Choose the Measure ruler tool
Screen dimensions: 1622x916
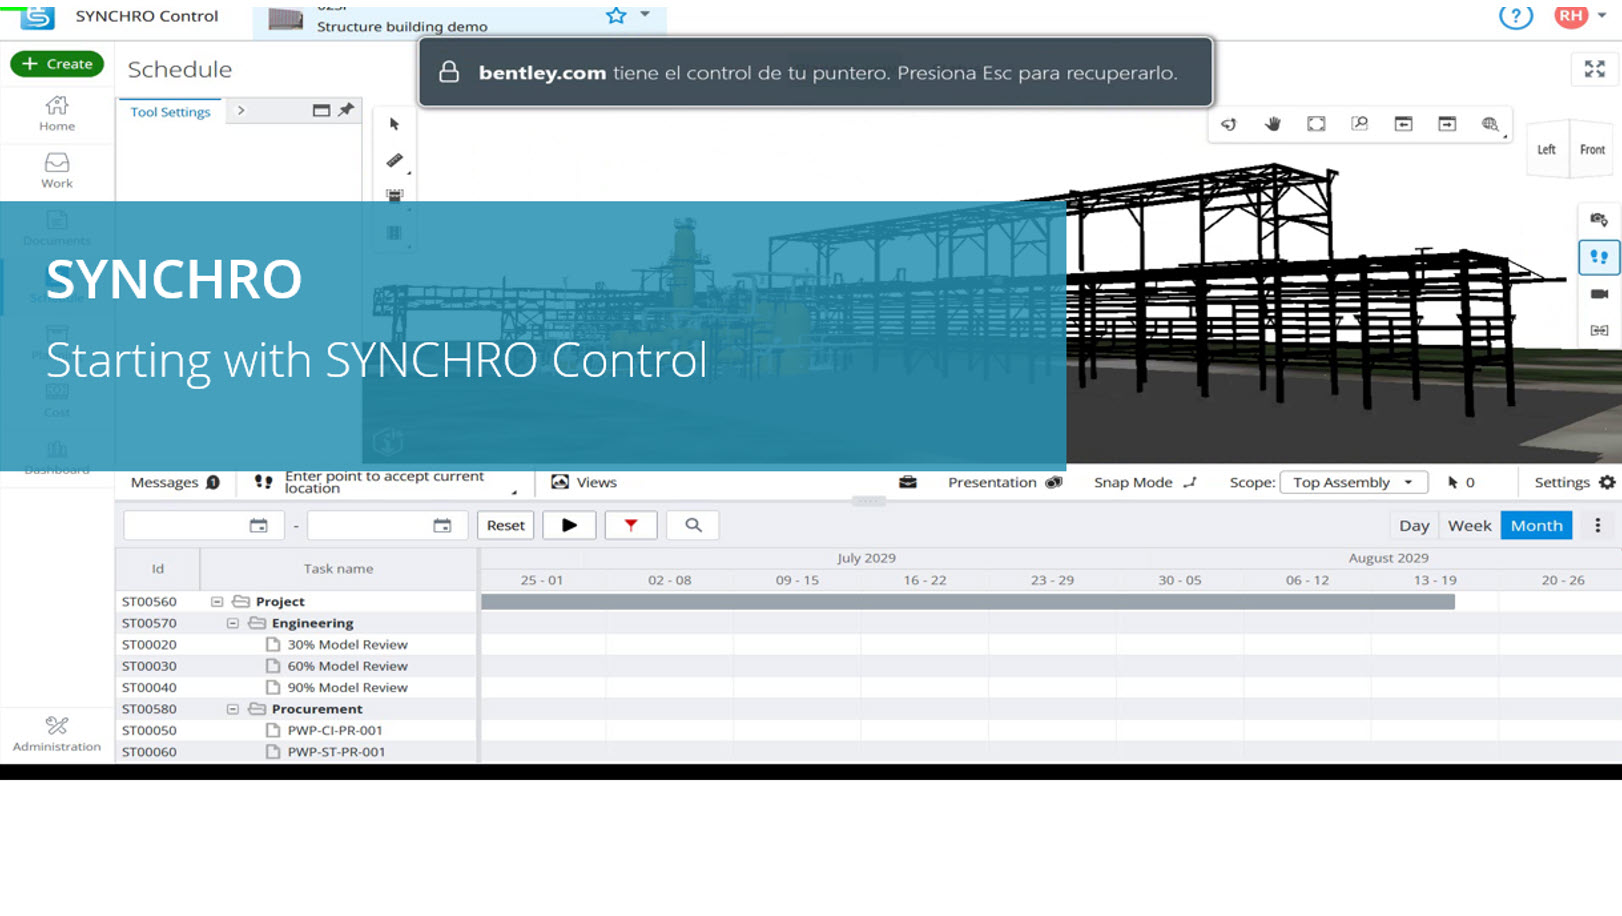[395, 160]
